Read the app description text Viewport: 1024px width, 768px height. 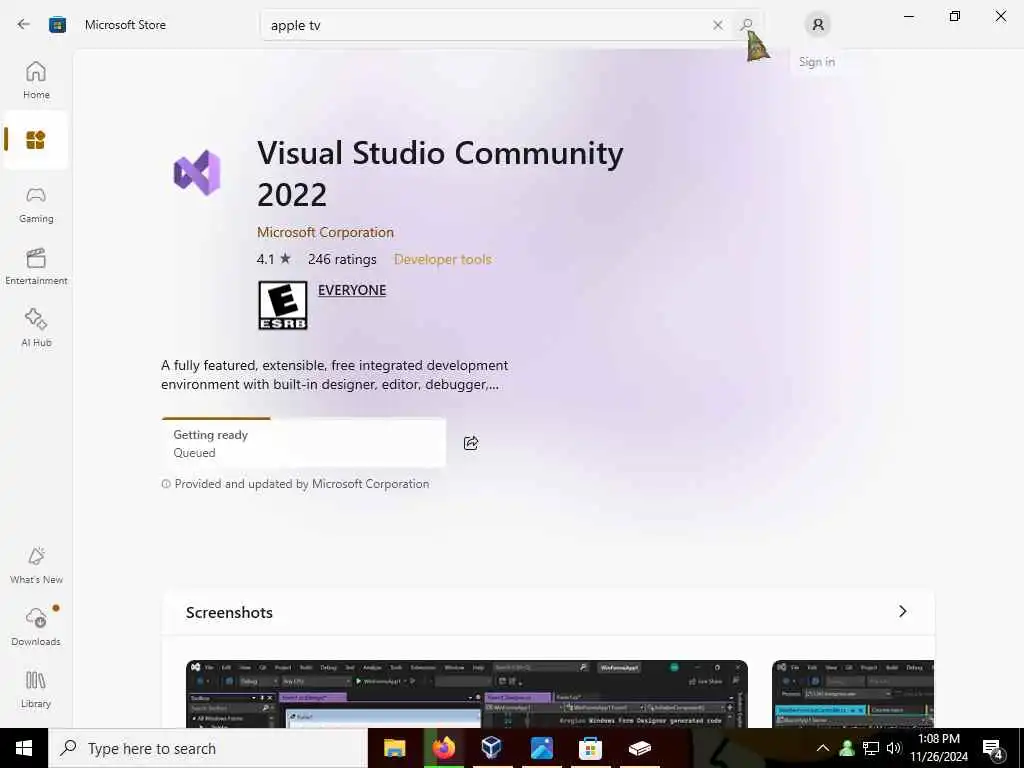(x=334, y=375)
